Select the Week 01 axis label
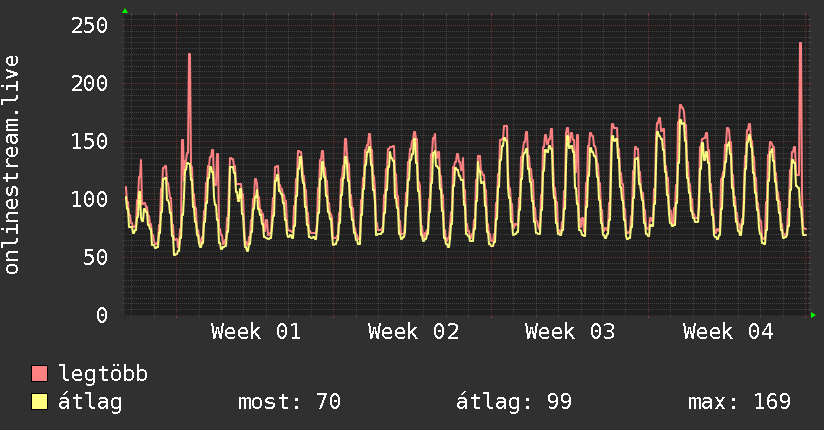This screenshot has width=824, height=430. point(256,332)
